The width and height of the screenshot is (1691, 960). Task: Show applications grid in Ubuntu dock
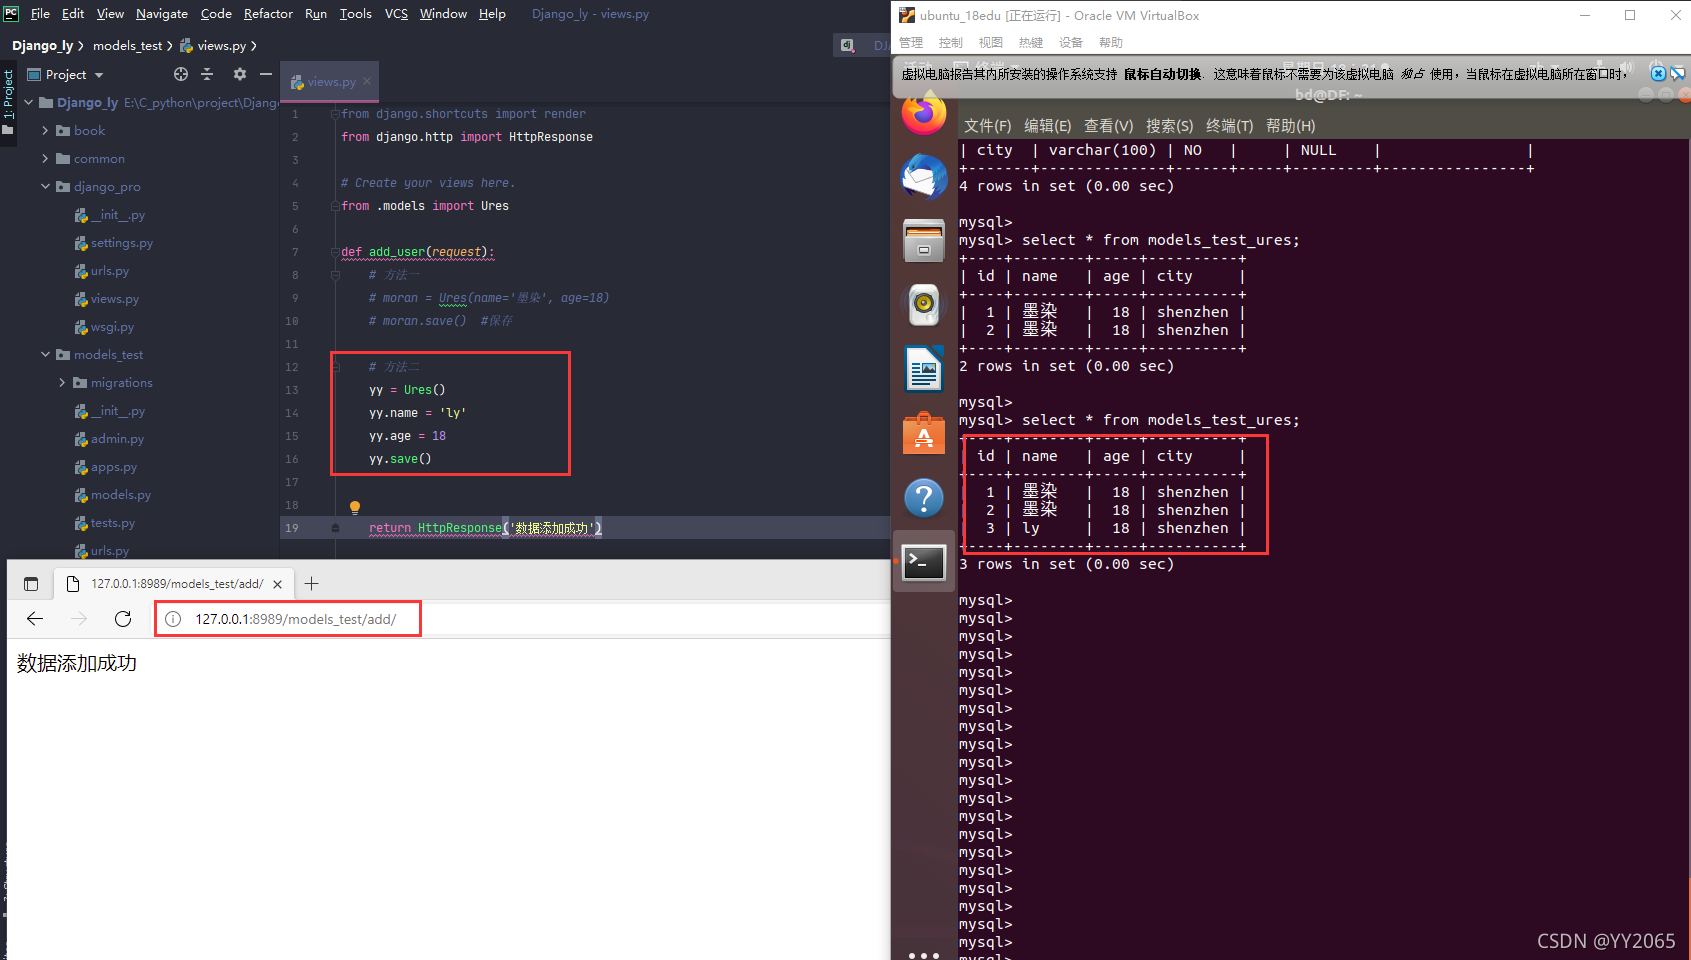924,955
